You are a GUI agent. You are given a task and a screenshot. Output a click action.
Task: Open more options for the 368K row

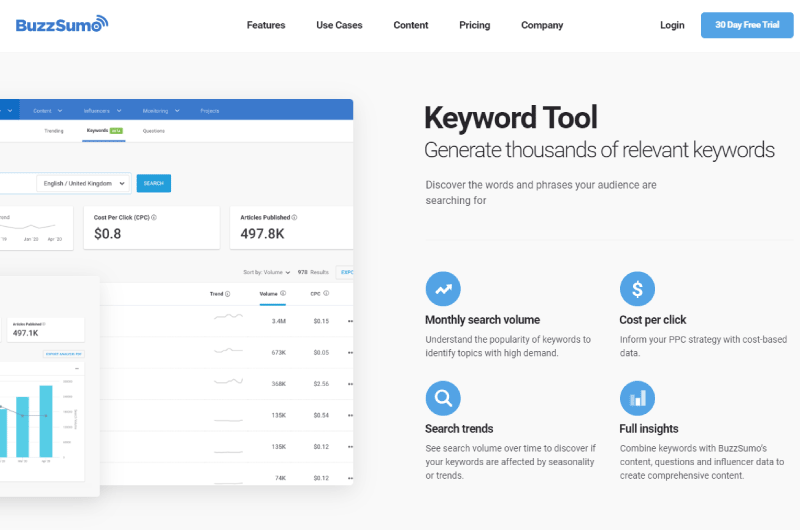(350, 384)
